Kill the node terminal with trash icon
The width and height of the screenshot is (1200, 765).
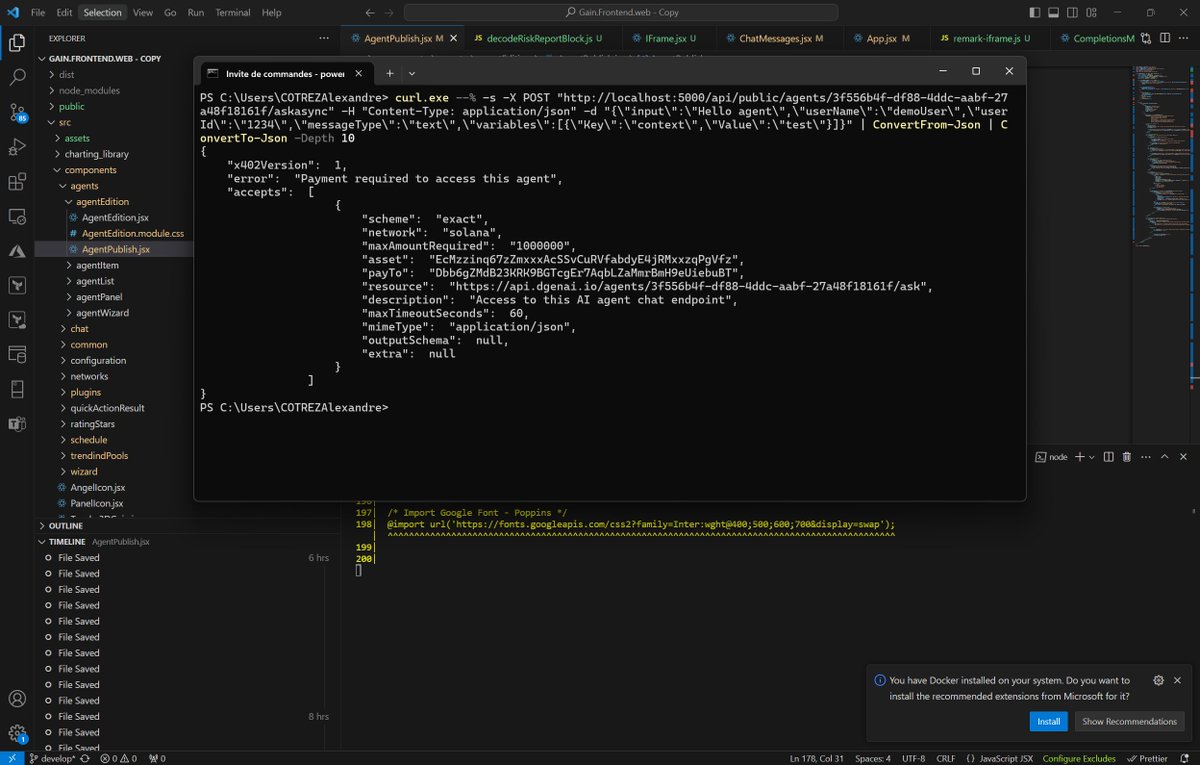point(1127,457)
